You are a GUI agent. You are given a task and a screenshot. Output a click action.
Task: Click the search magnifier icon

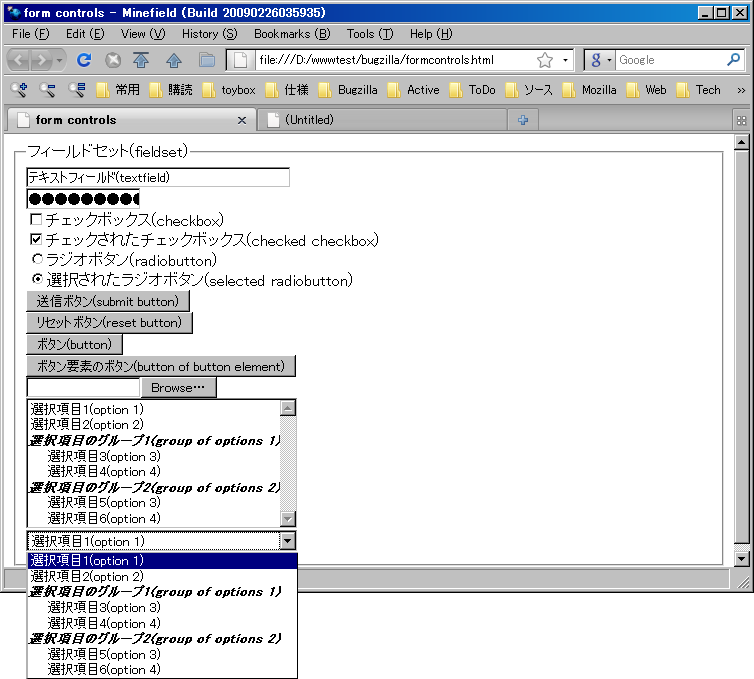[733, 60]
